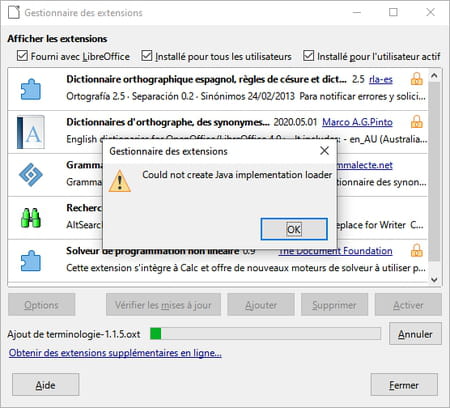Screen dimensions: 450x408
Task: Open the rla-es publisher link
Action: click(x=381, y=79)
